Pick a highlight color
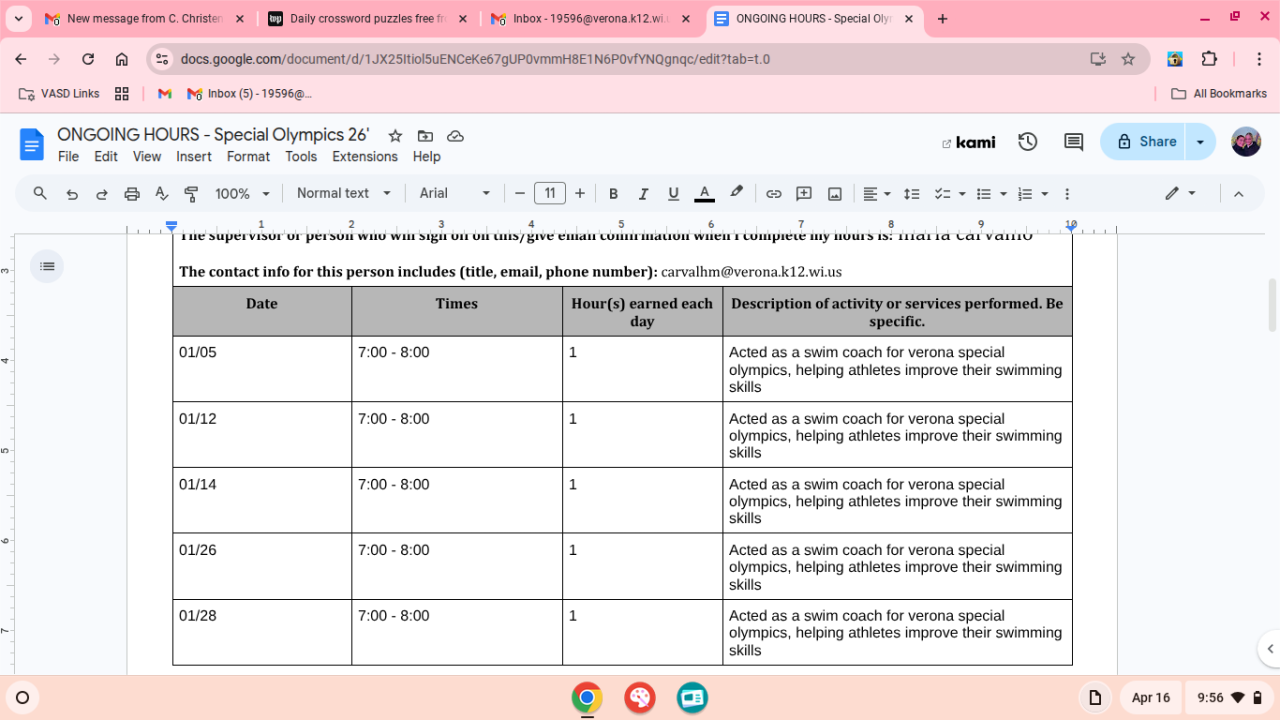 click(736, 194)
